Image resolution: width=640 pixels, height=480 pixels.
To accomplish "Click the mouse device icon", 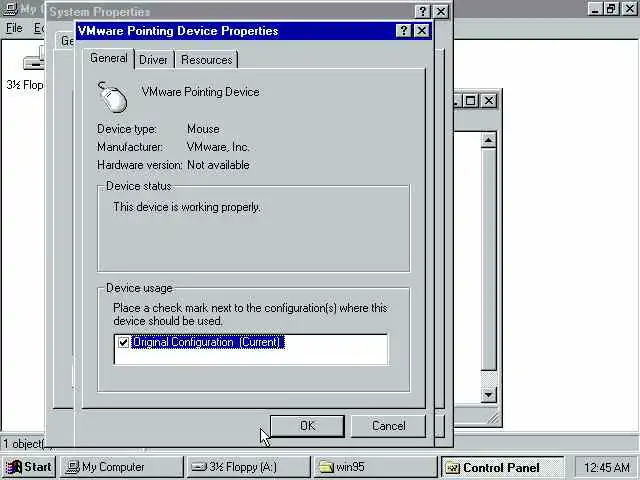I will [113, 97].
